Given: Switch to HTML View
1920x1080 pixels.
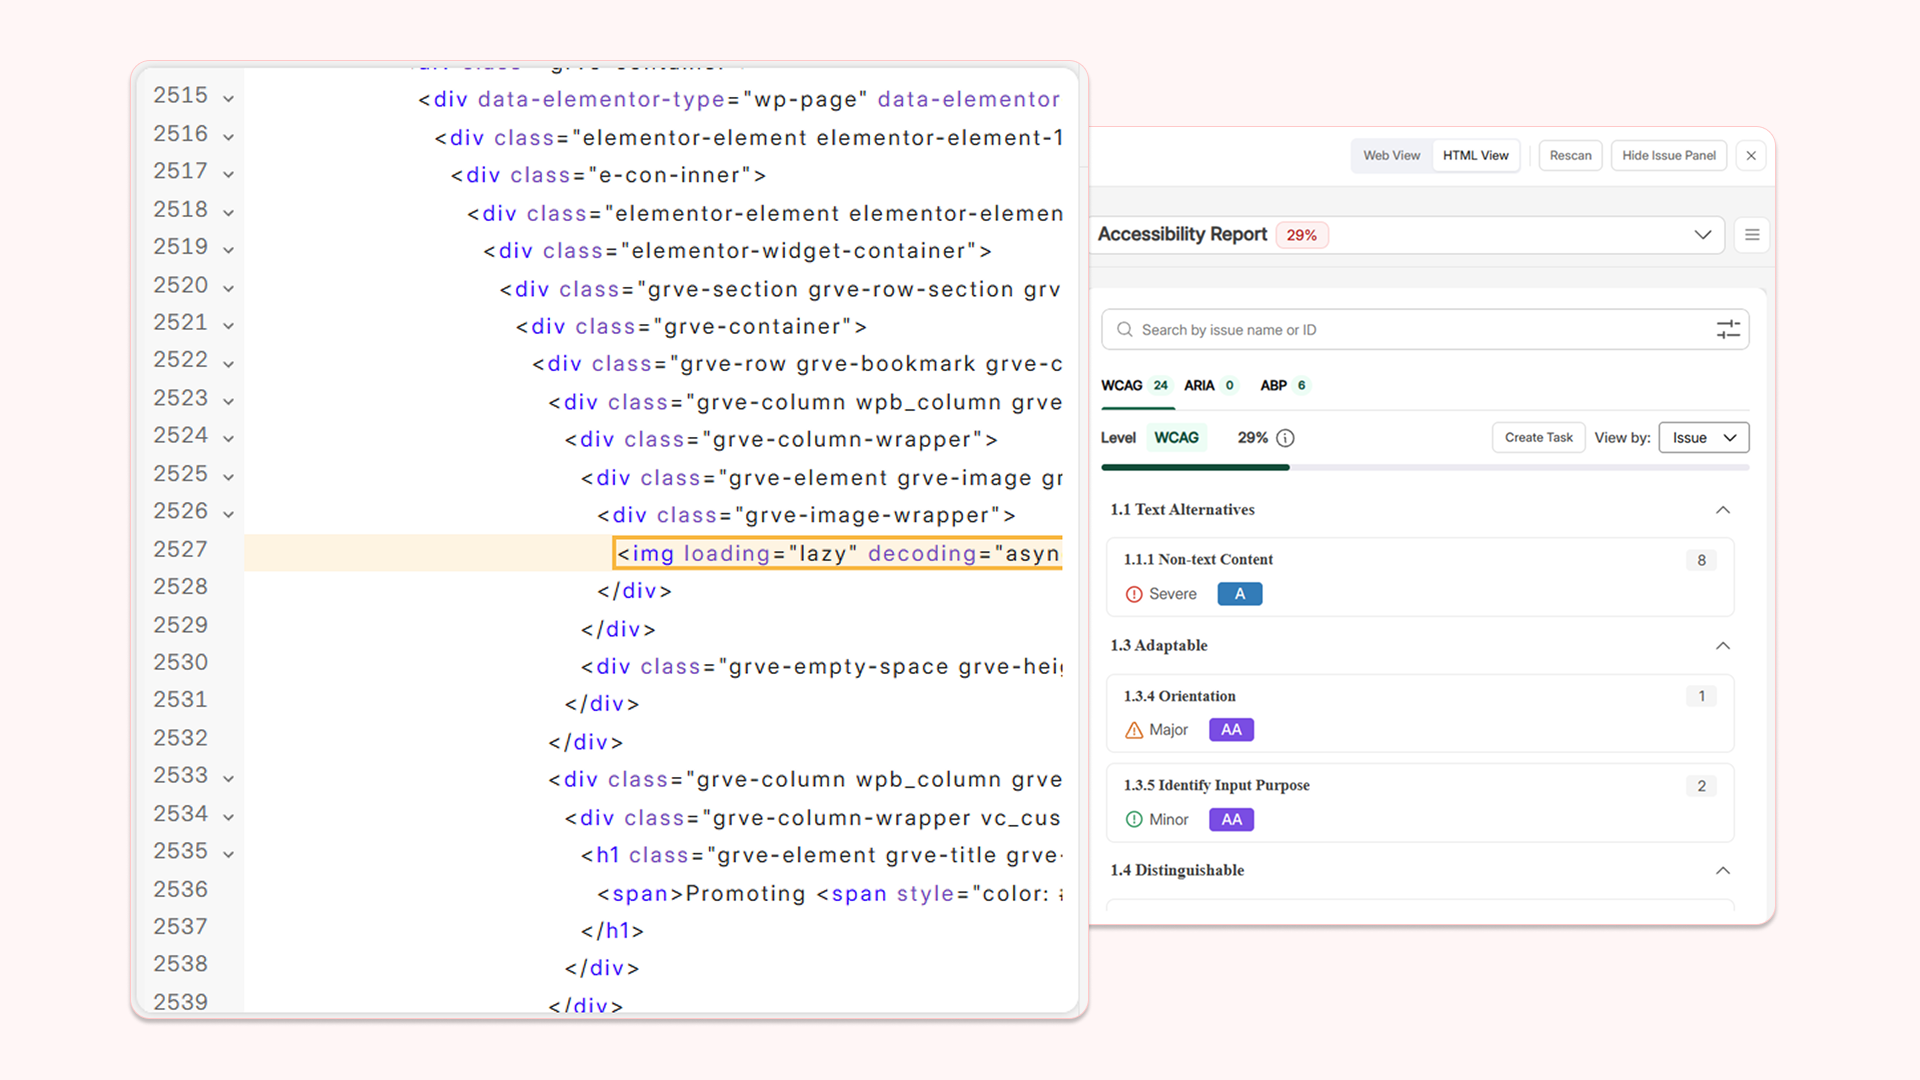Looking at the screenshot, I should 1476,156.
